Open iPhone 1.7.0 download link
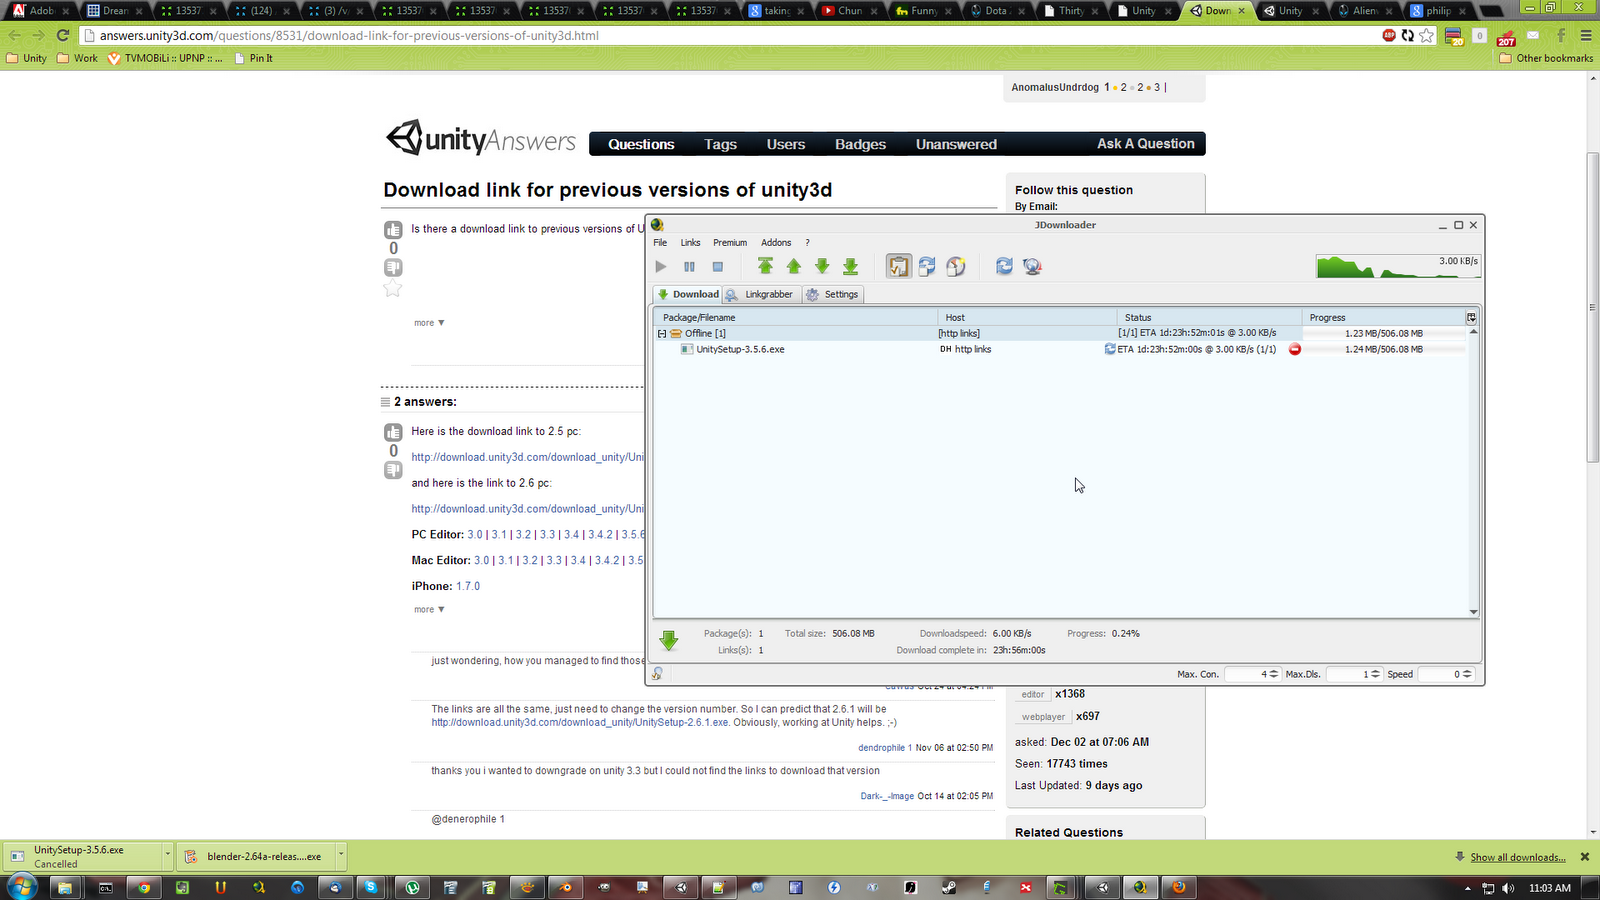This screenshot has height=900, width=1600. [x=468, y=587]
